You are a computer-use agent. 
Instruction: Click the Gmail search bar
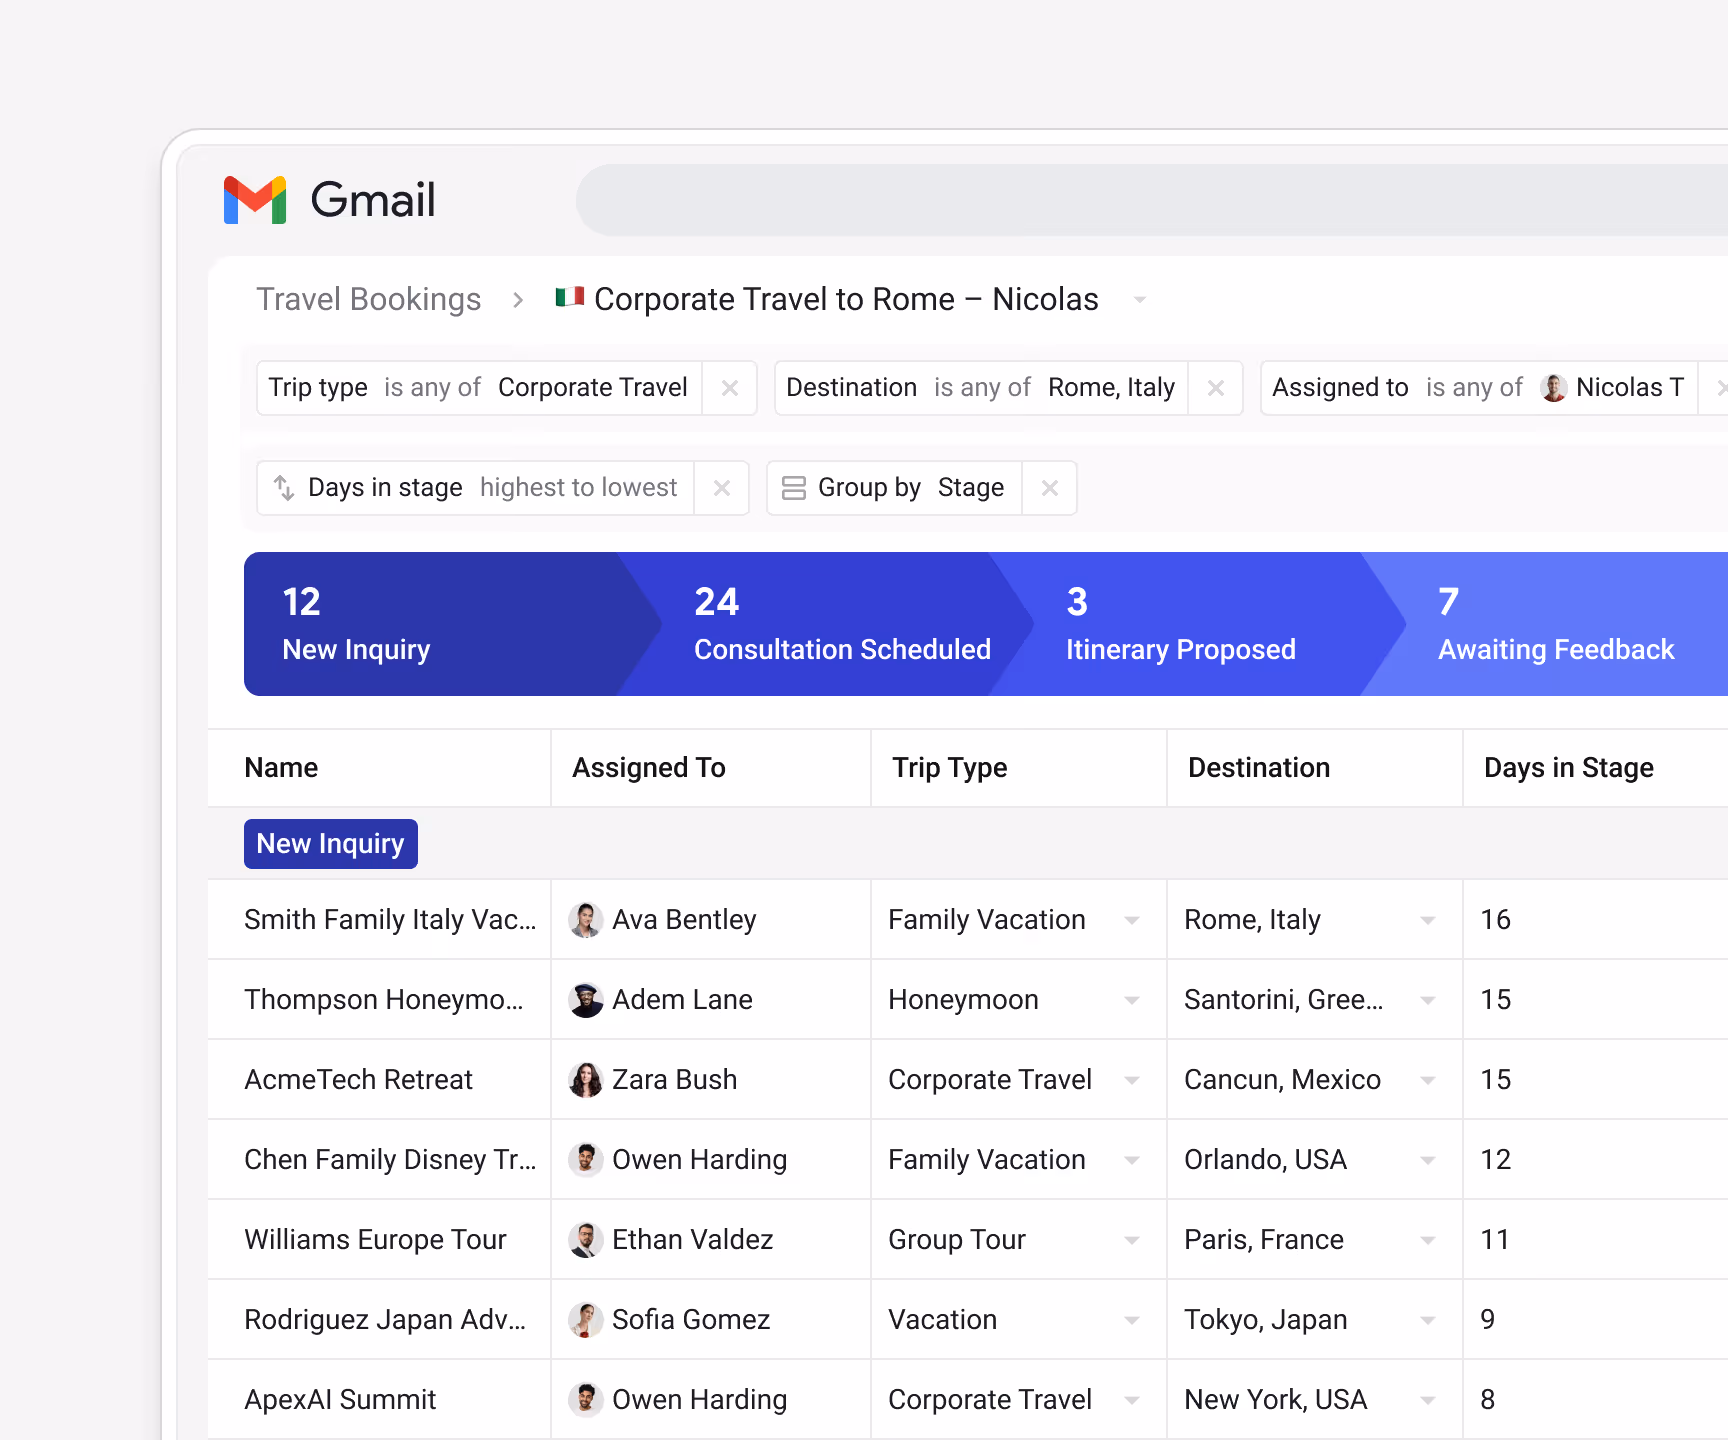pyautogui.click(x=1150, y=200)
